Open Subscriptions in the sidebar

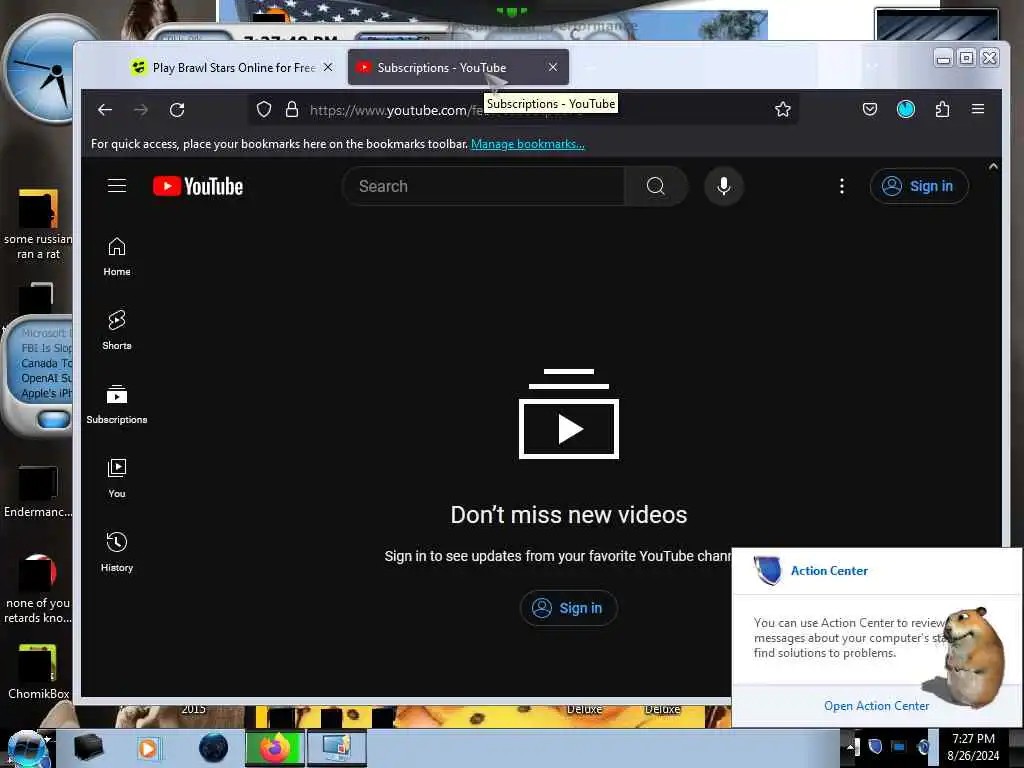point(117,405)
